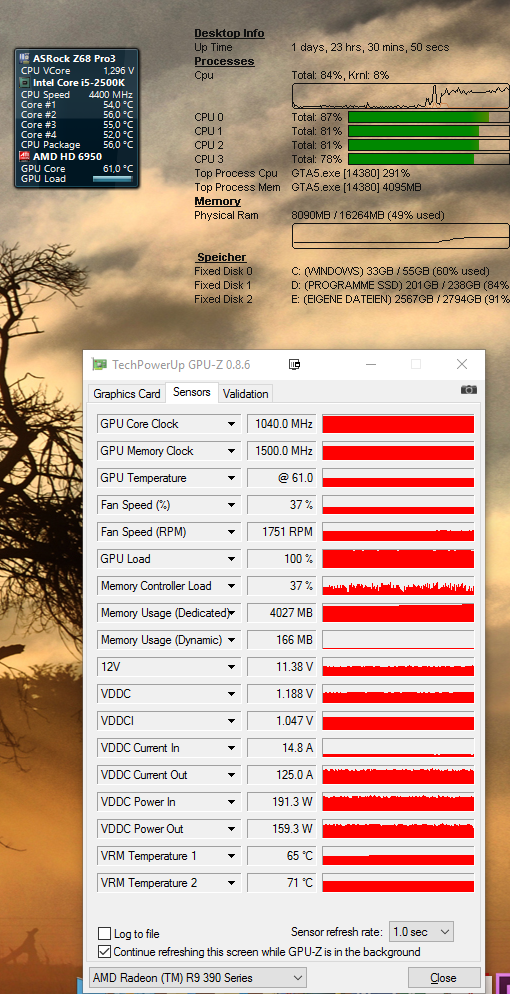Image resolution: width=510 pixels, height=994 pixels.
Task: Click the Up Time value text
Action: [370, 48]
